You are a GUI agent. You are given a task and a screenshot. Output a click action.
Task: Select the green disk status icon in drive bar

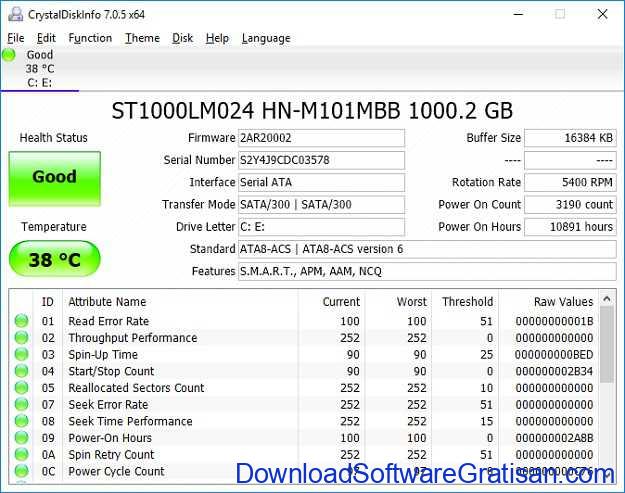pyautogui.click(x=9, y=55)
